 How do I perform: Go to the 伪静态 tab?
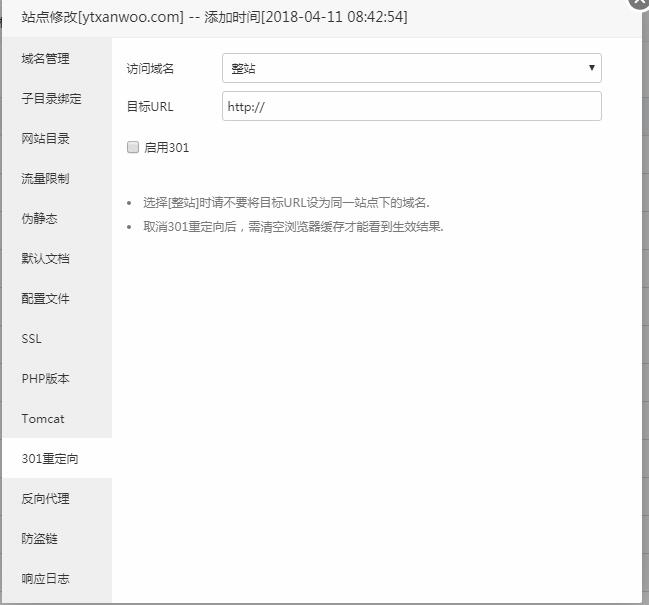point(40,219)
